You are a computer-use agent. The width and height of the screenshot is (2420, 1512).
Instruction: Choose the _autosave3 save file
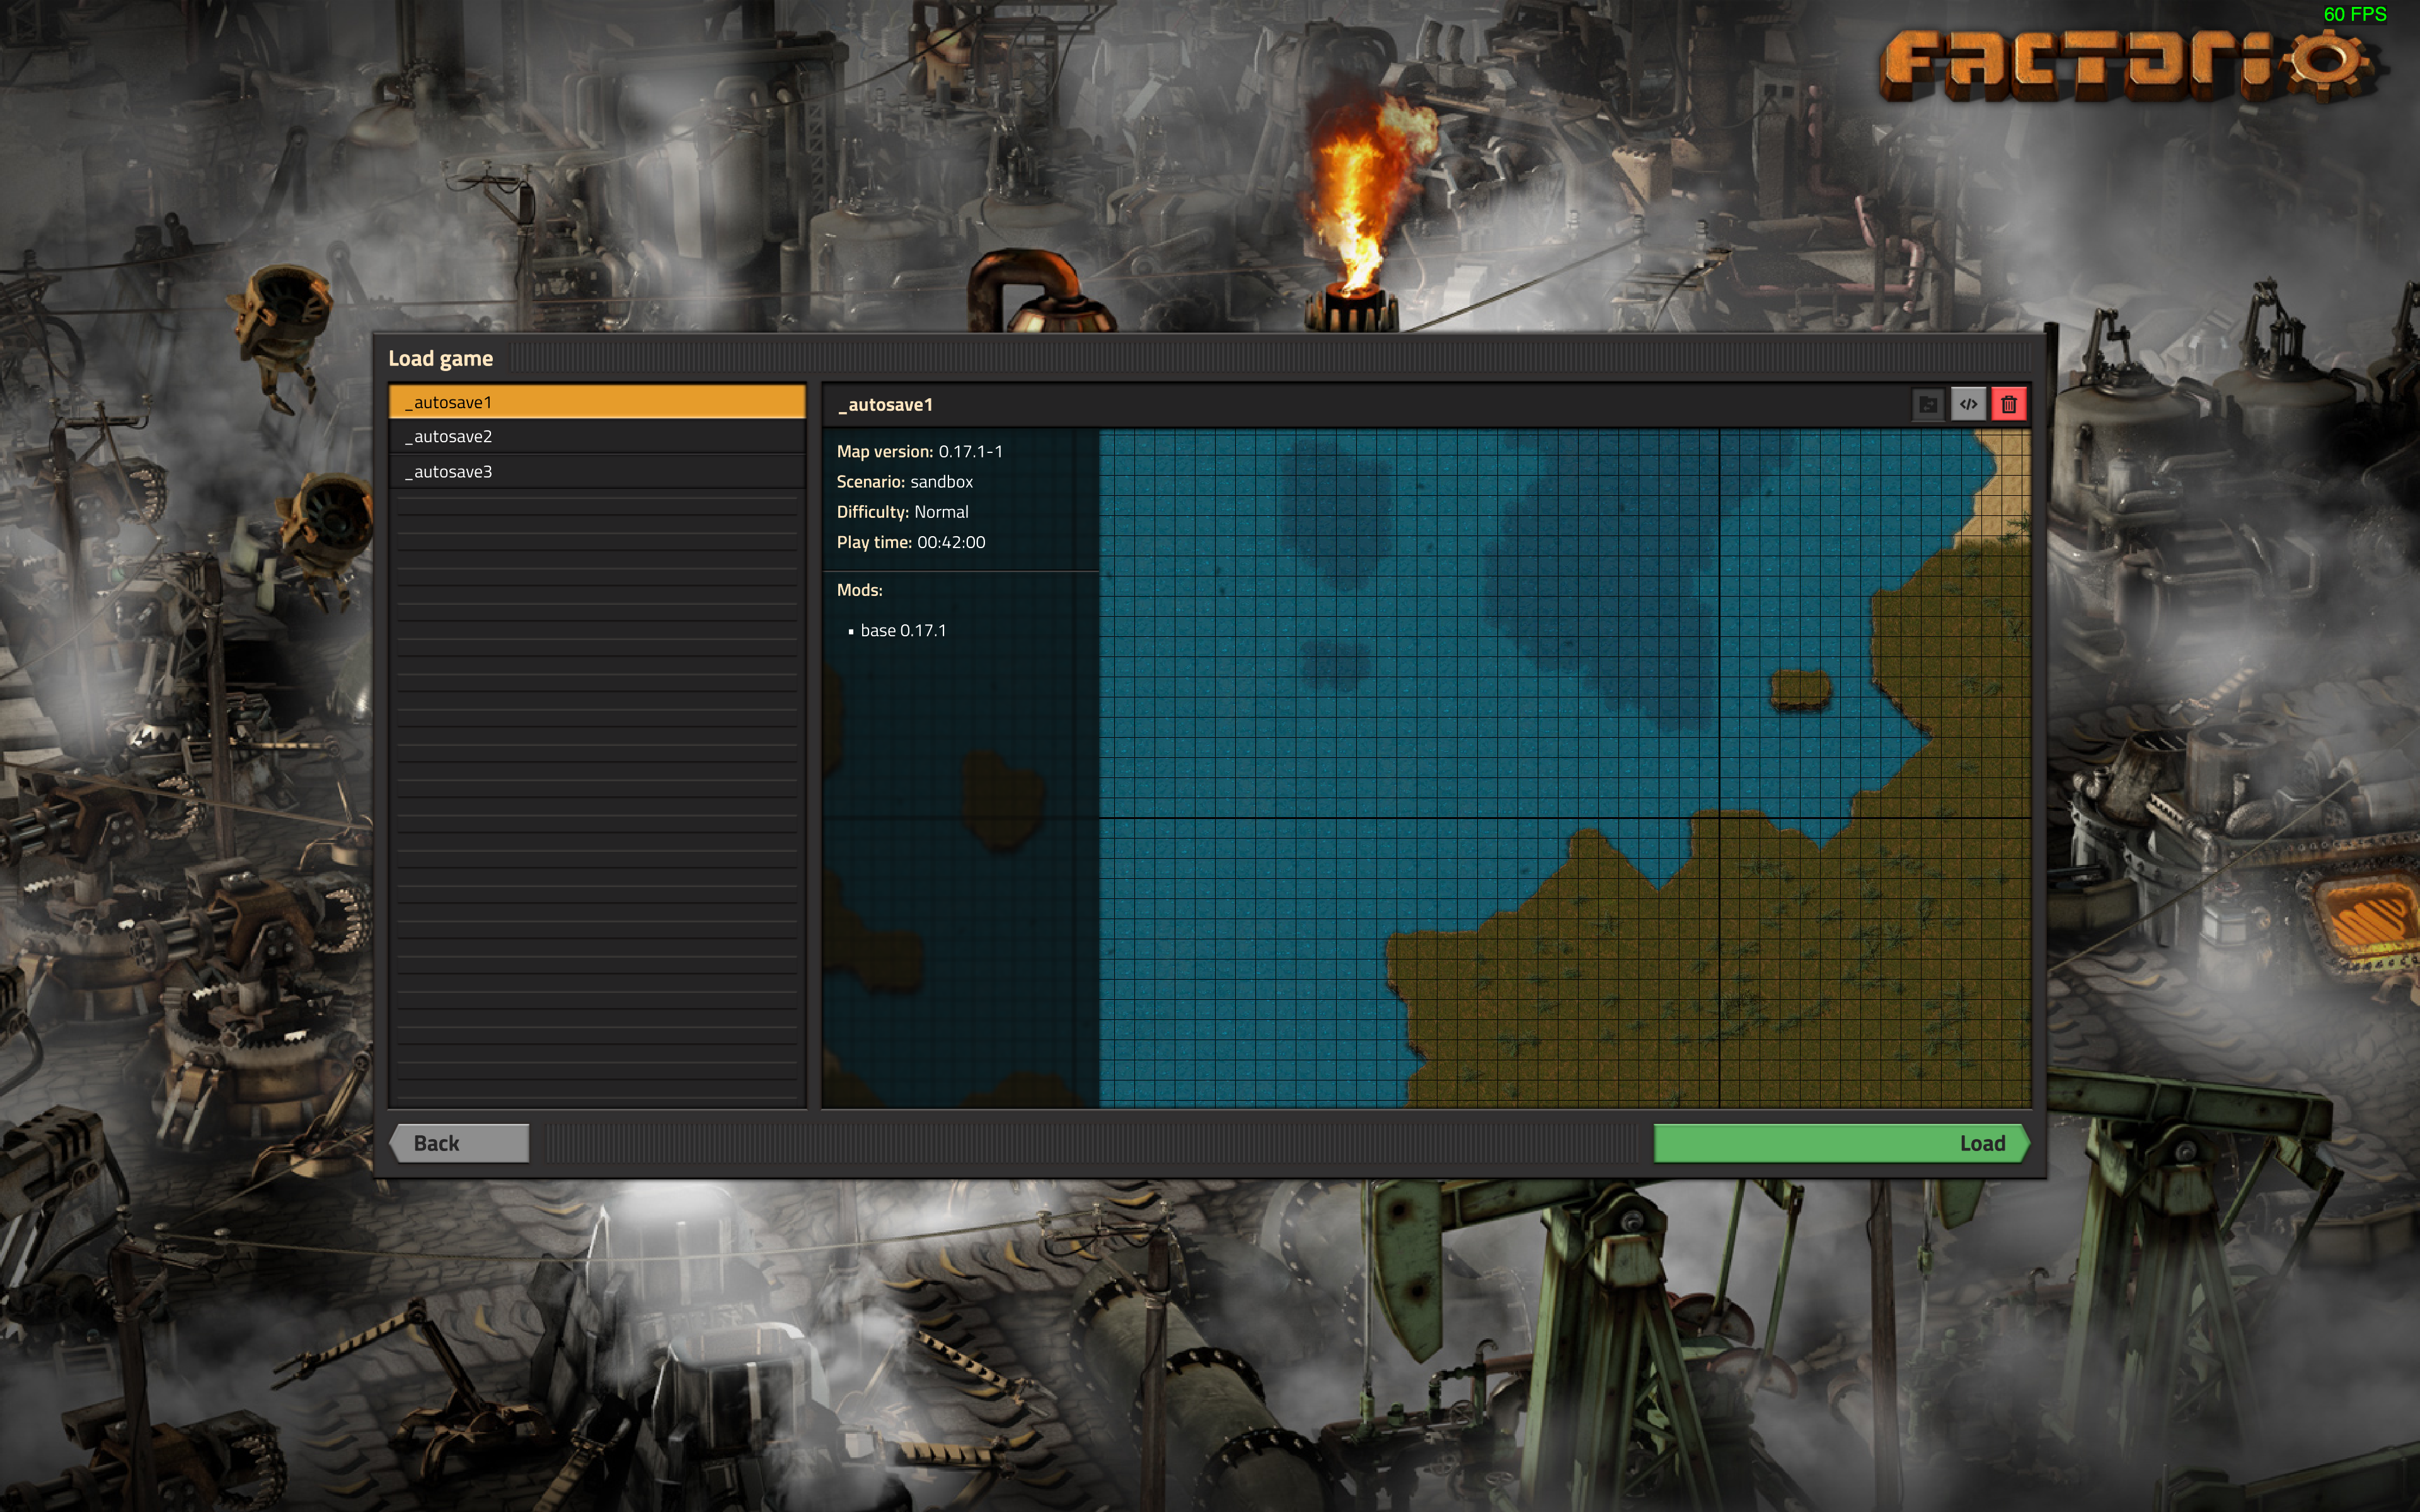click(597, 472)
